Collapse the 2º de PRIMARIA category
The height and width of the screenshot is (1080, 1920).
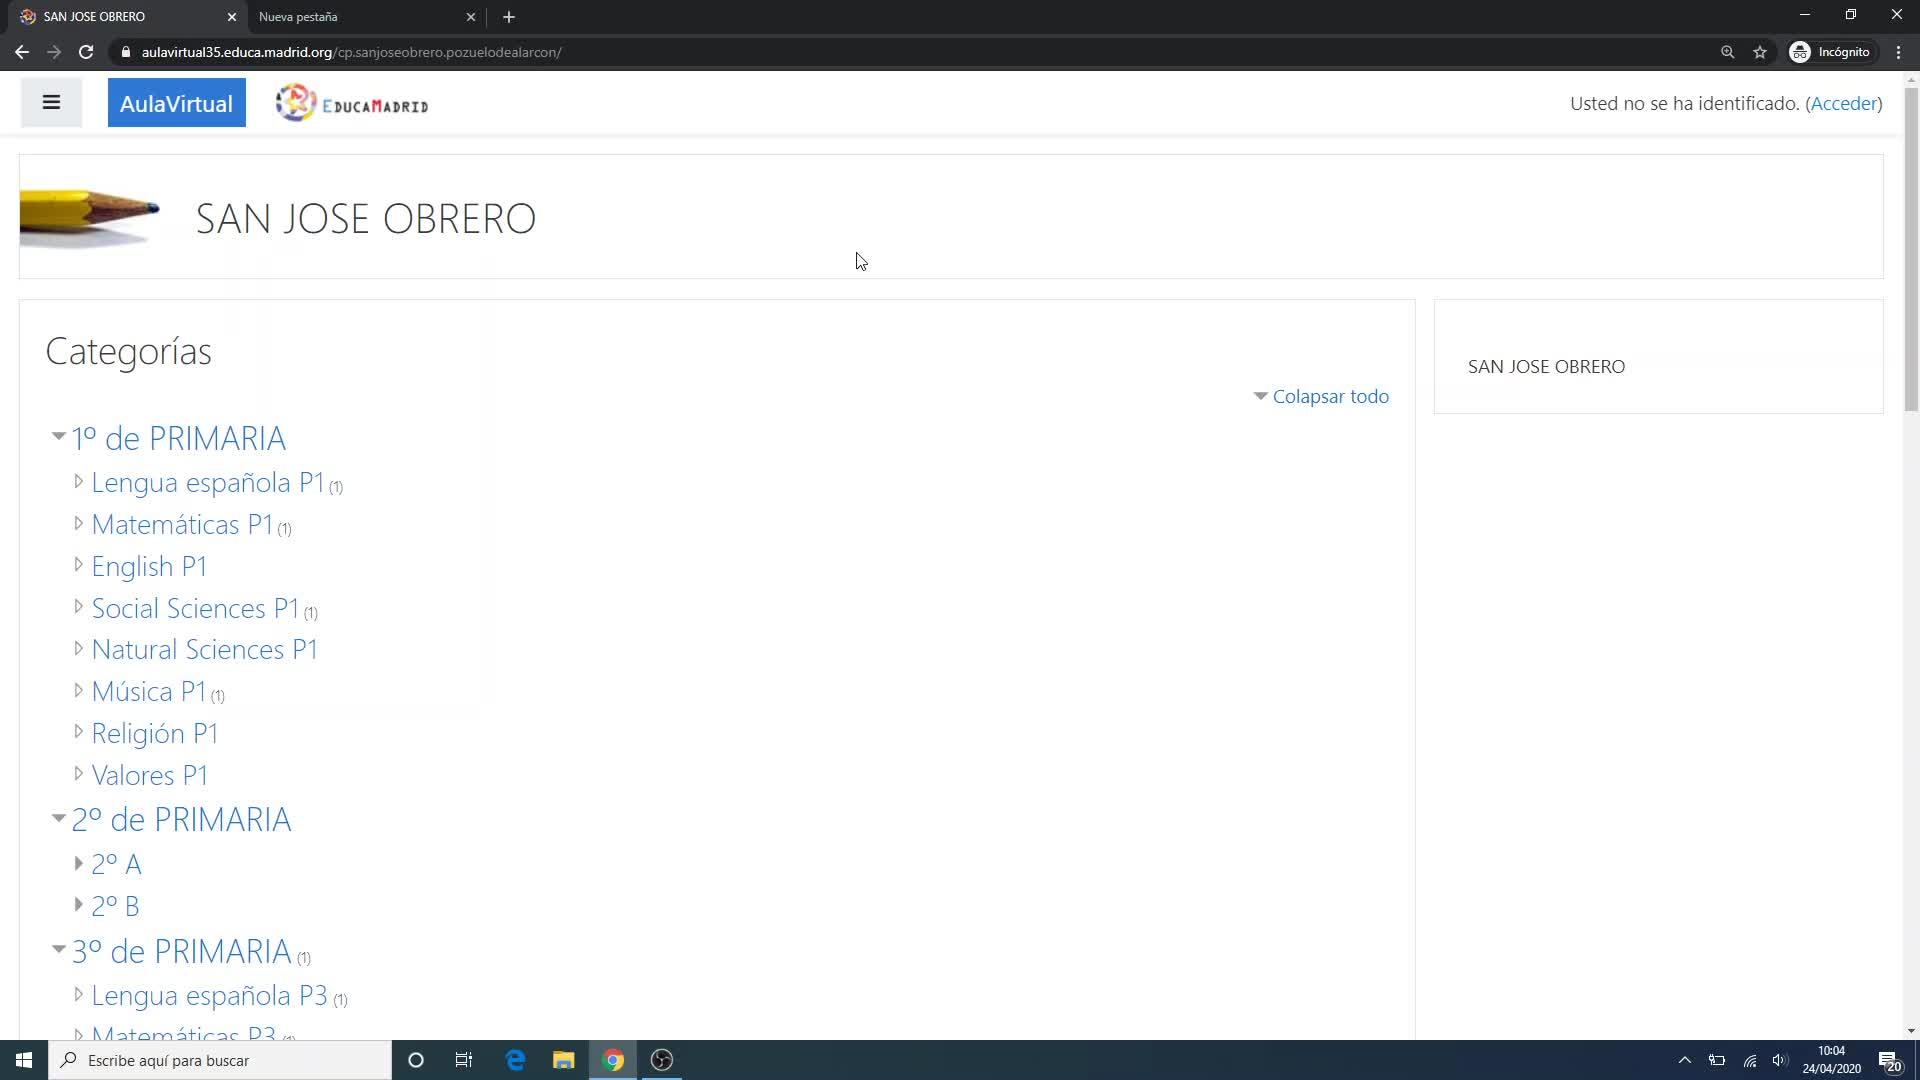[x=58, y=819]
